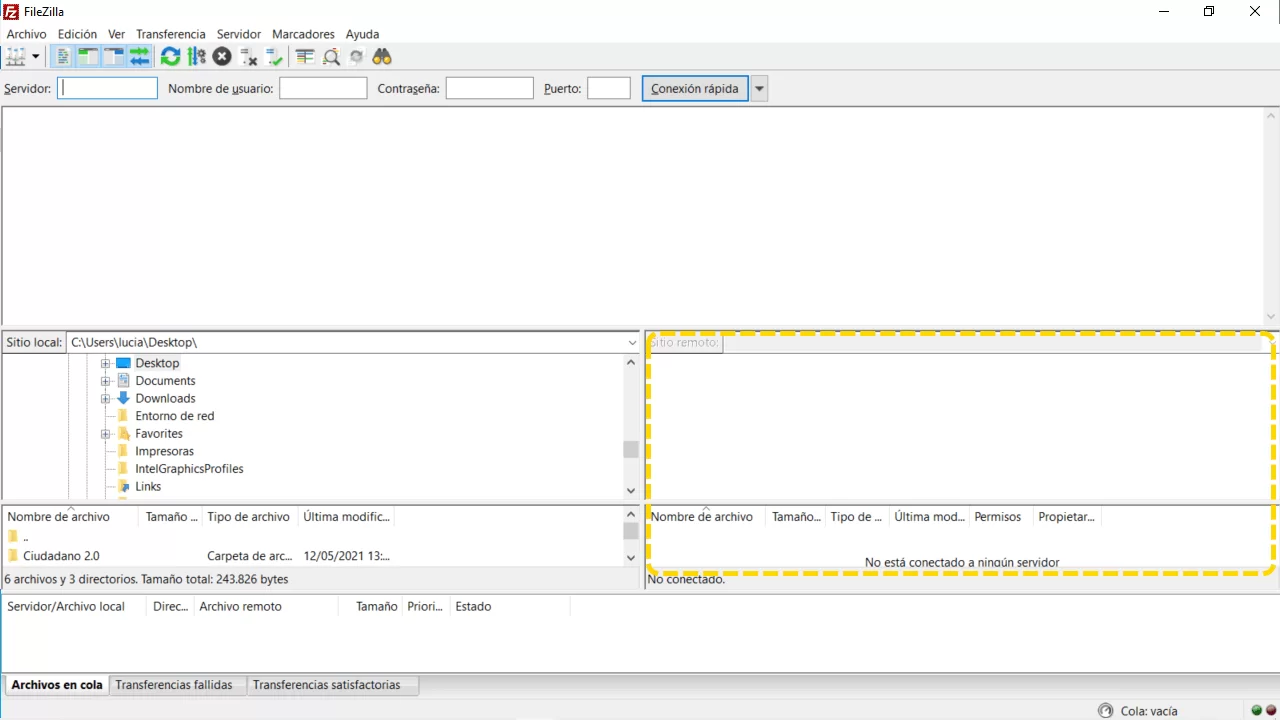This screenshot has width=1280, height=720.
Task: Select the IntelGraphicsProfiles folder
Action: pyautogui.click(x=189, y=469)
